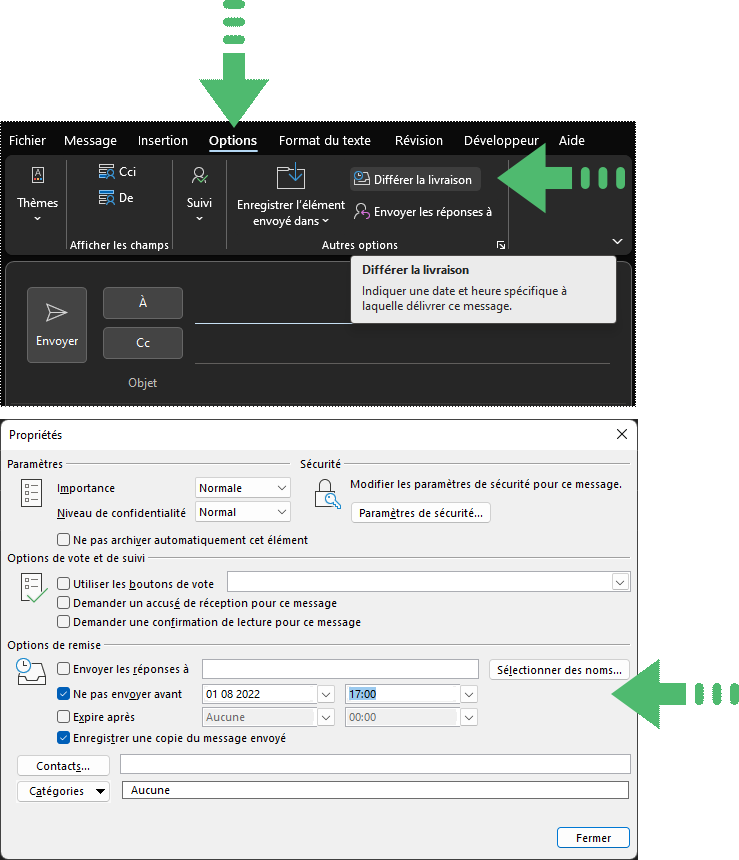
Task: Click the Cc recipients button
Action: [x=143, y=343]
